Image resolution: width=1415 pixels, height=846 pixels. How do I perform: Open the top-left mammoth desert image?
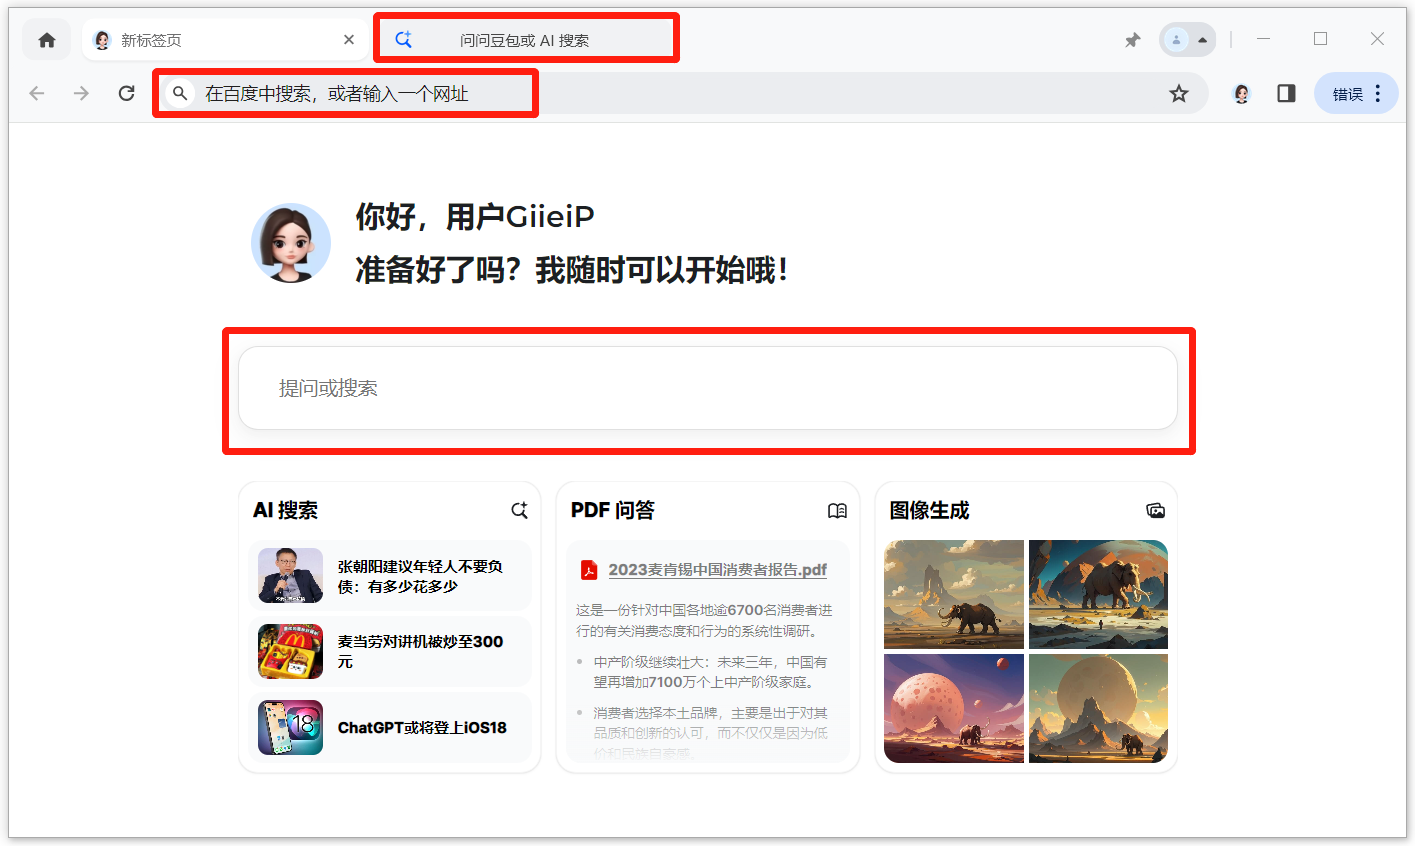pos(954,594)
